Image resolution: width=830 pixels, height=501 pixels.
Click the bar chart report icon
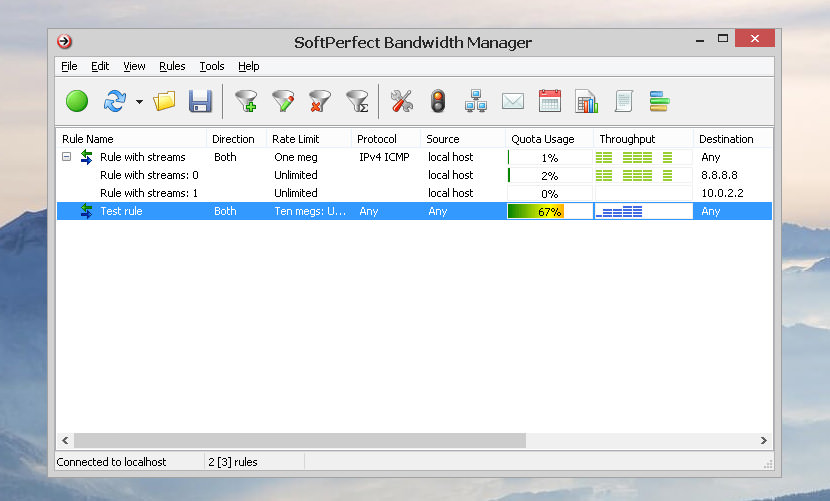click(587, 101)
